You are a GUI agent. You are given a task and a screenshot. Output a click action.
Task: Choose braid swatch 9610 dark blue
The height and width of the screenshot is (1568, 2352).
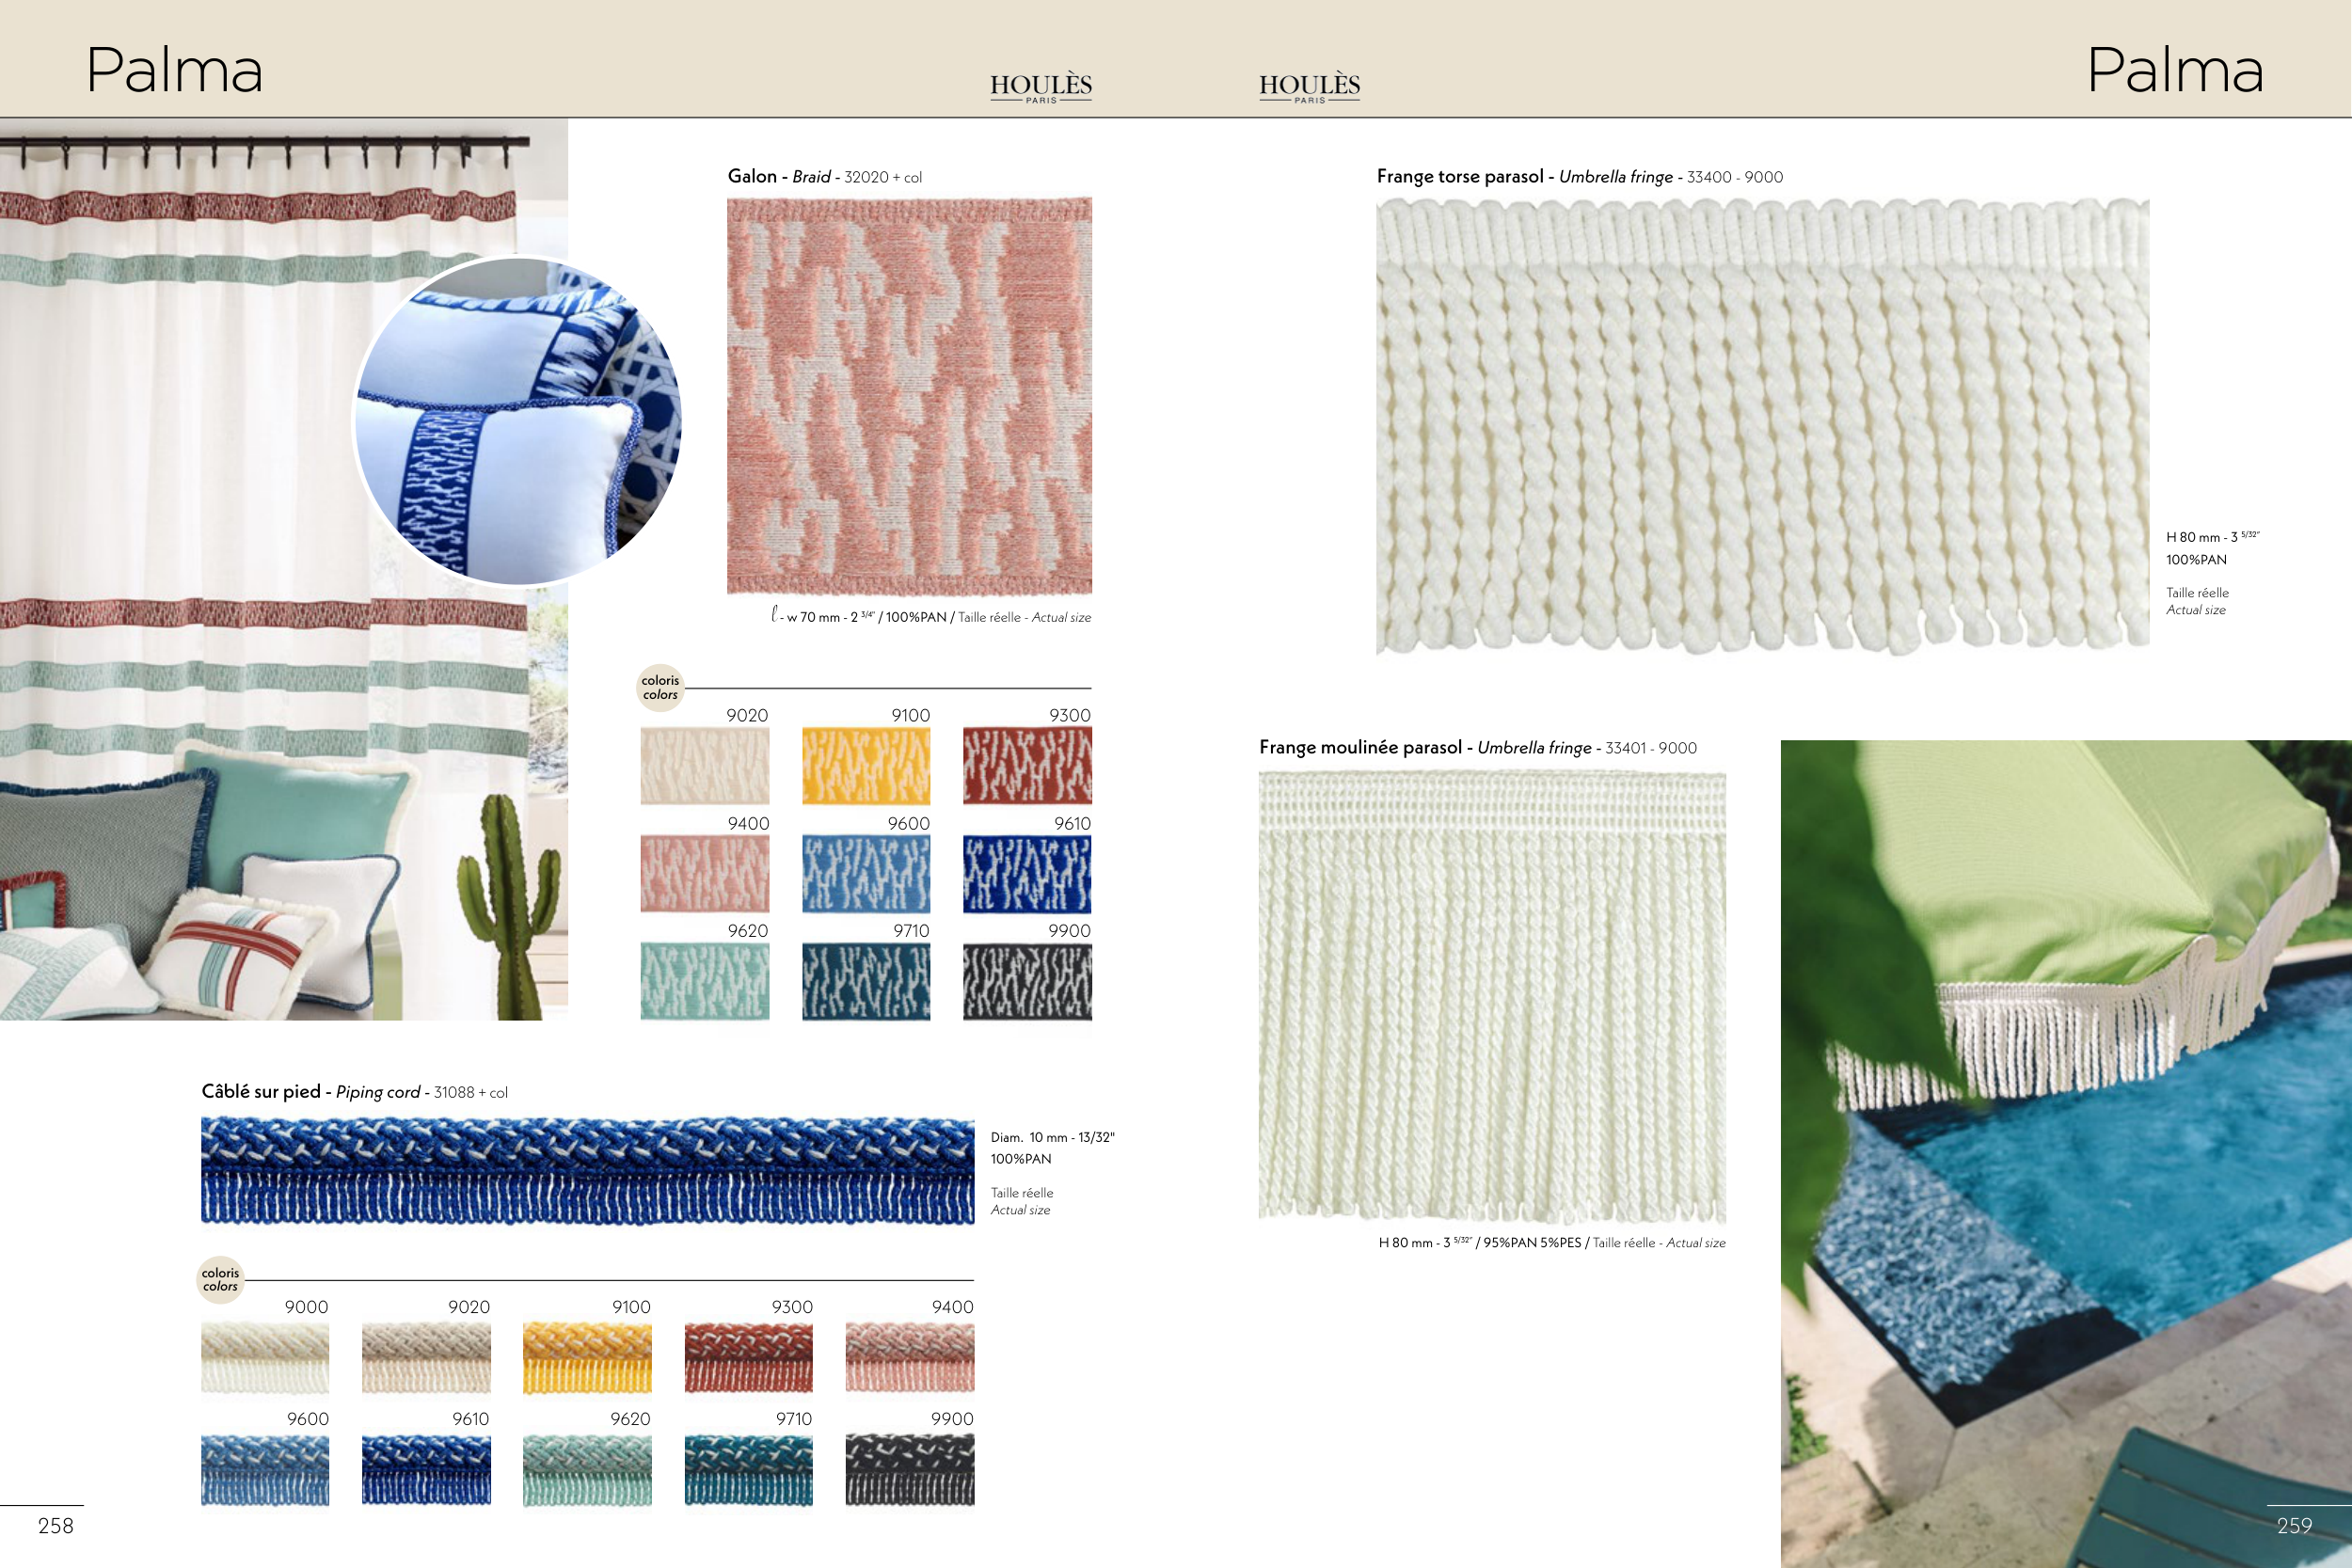[1027, 874]
